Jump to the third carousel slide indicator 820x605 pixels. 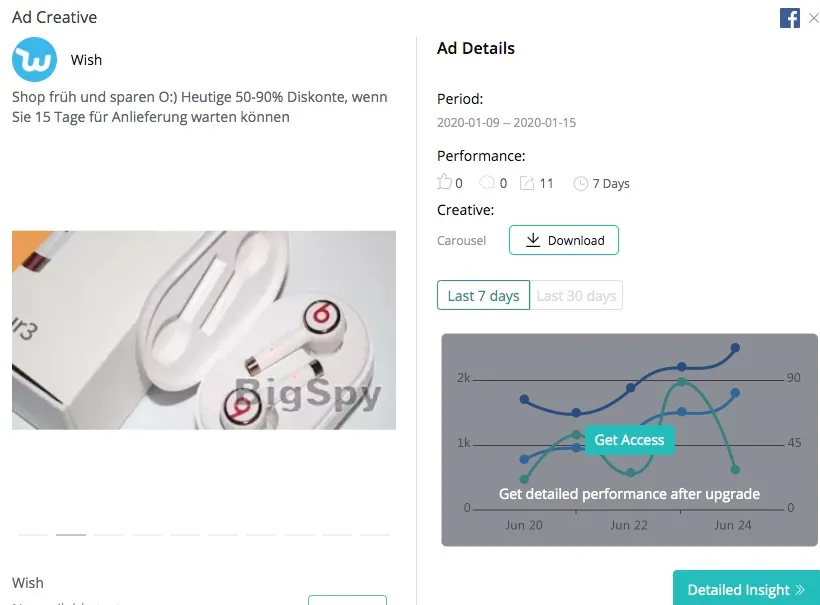(x=109, y=535)
